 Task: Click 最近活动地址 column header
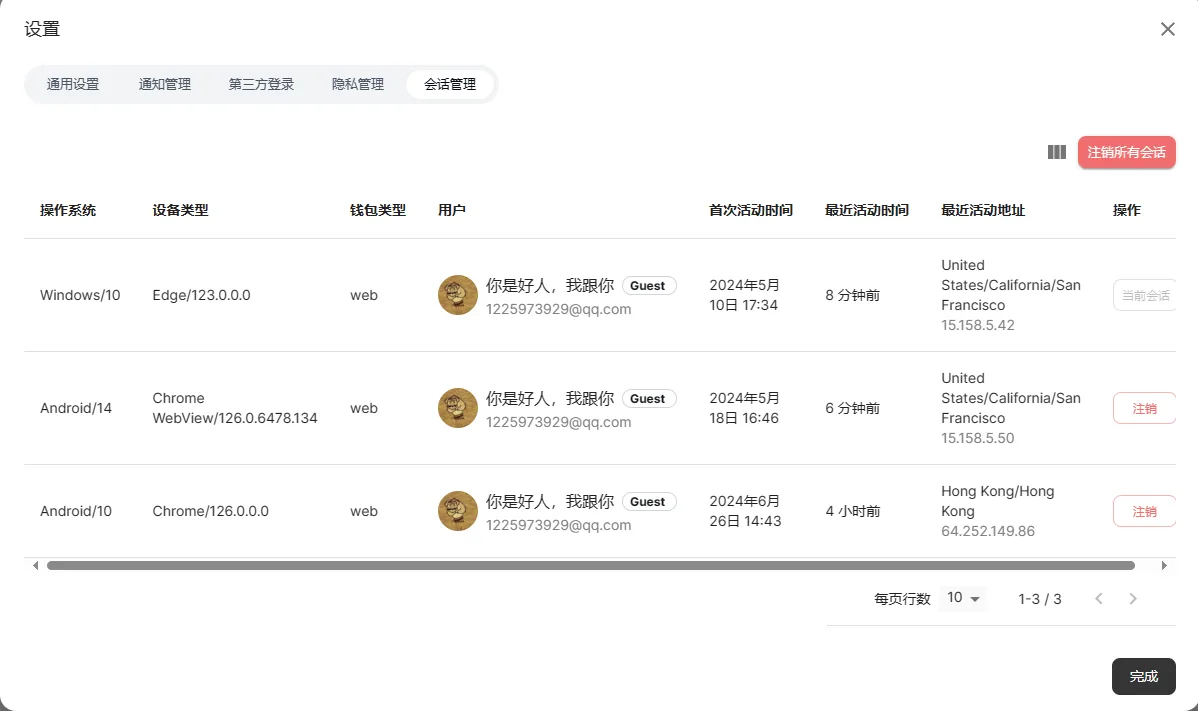[983, 210]
